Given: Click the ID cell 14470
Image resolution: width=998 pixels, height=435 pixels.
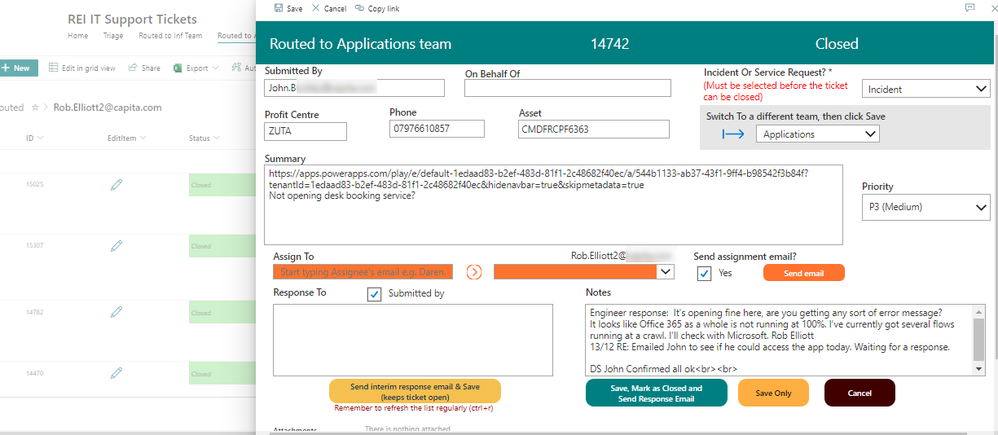Looking at the screenshot, I should pos(34,374).
